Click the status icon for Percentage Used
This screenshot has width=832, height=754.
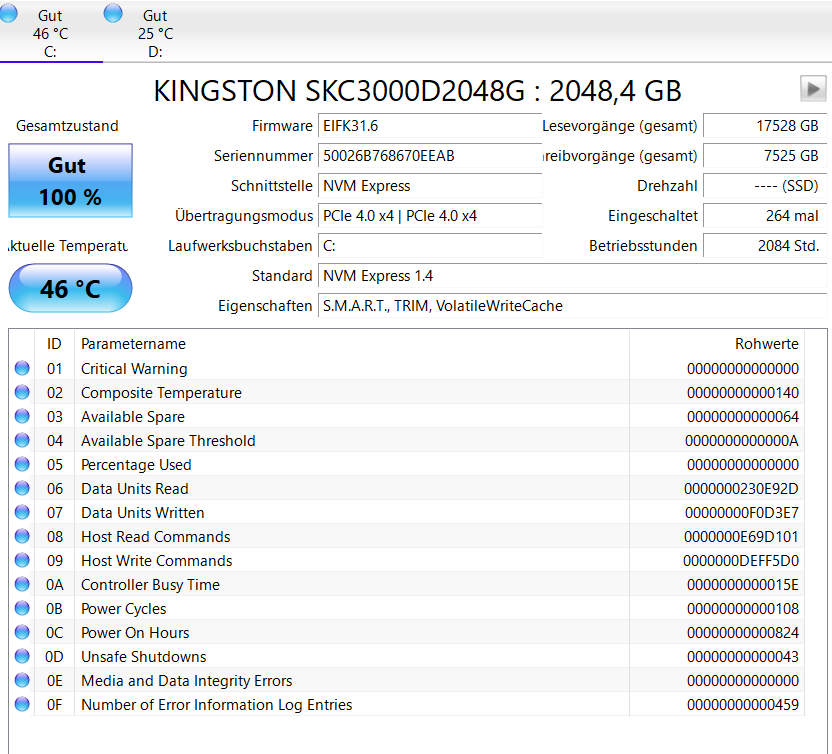22,464
